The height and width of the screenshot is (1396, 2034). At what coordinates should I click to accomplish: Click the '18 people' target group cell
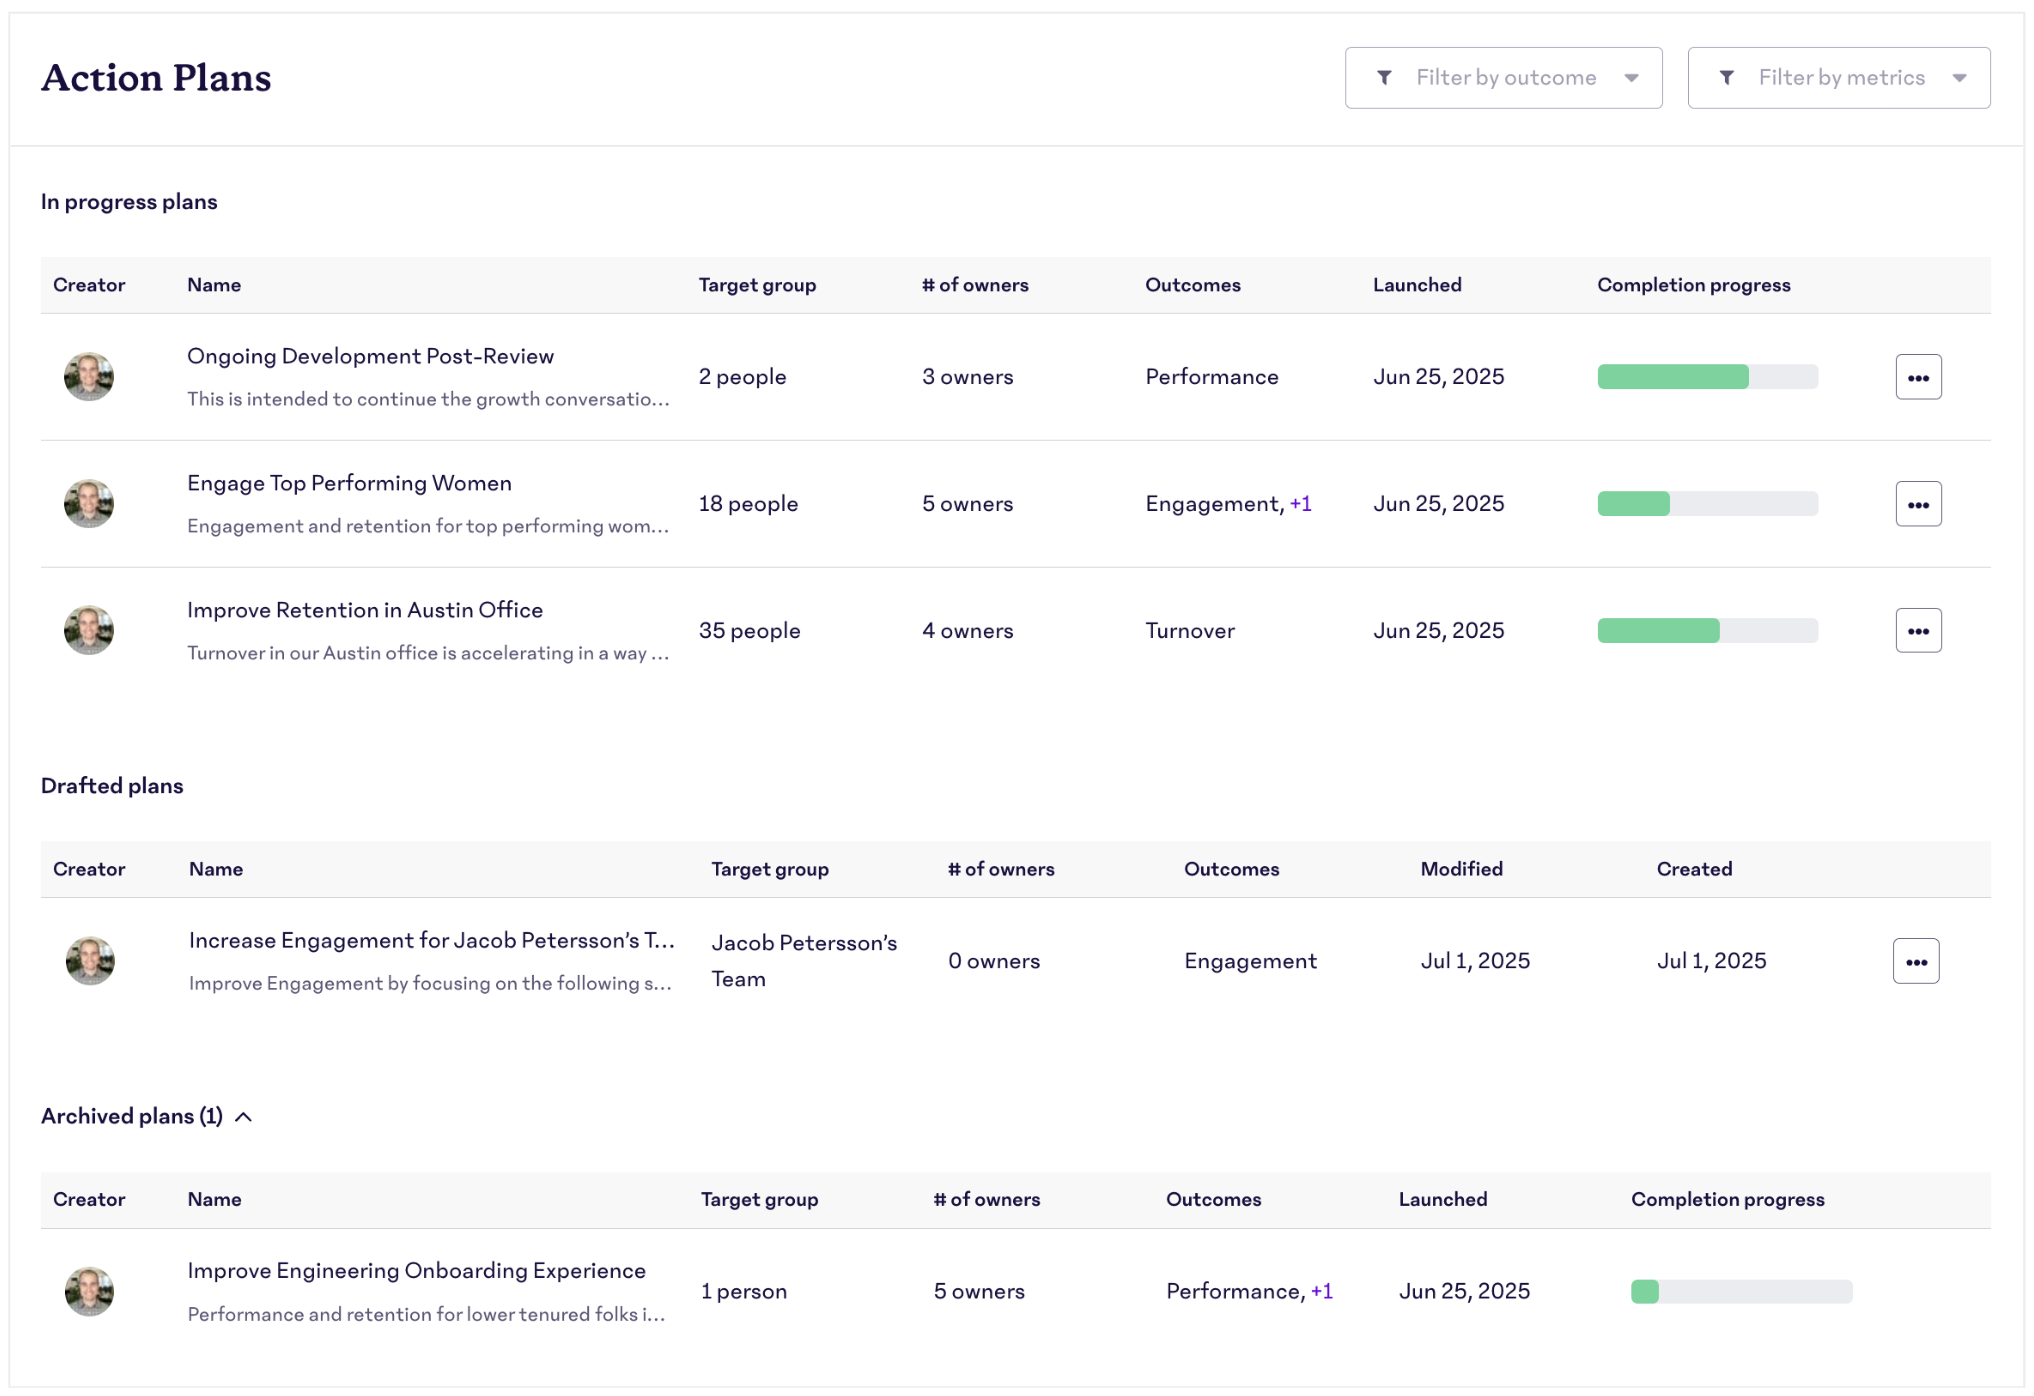click(x=748, y=504)
